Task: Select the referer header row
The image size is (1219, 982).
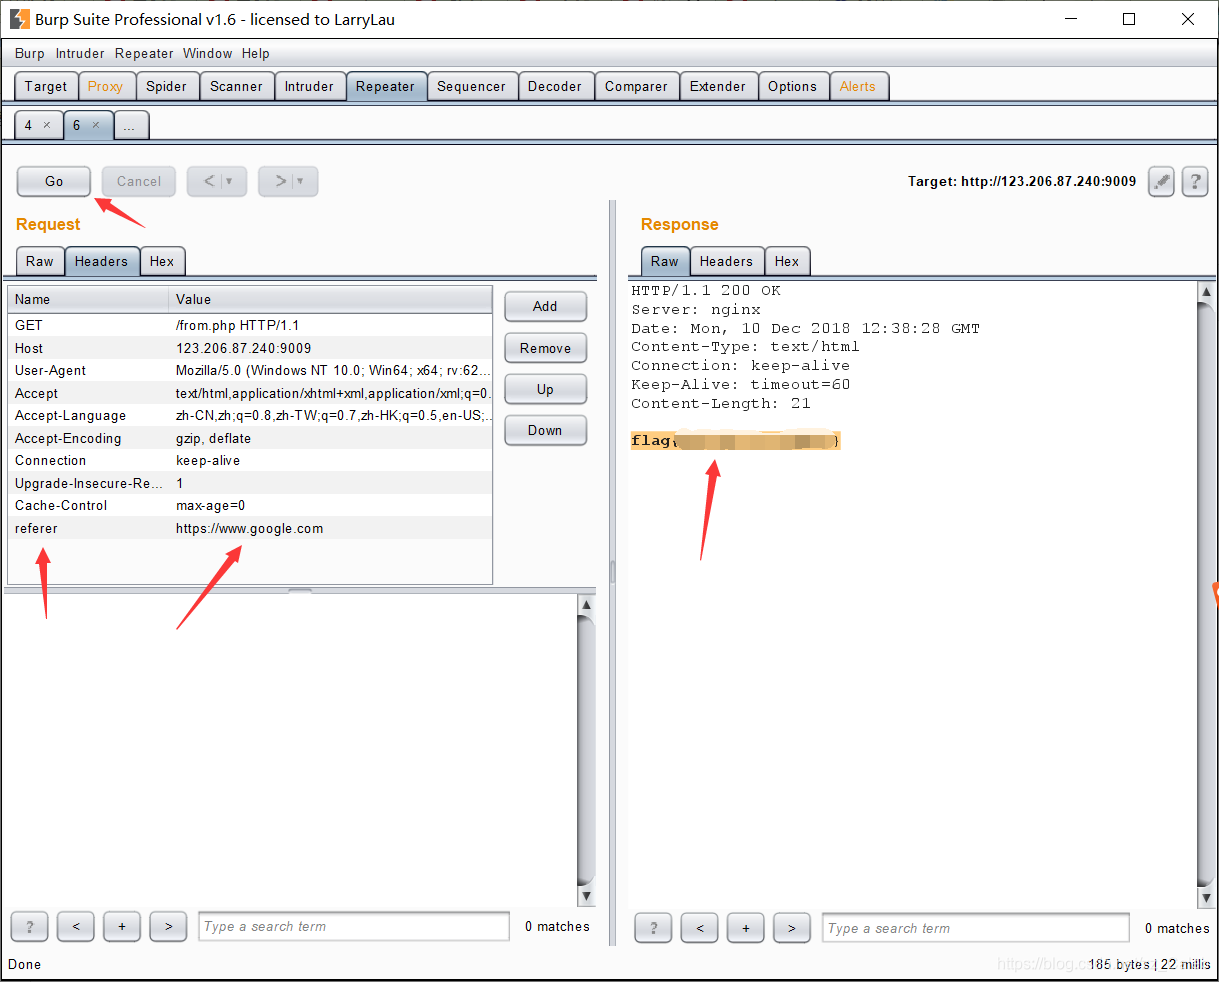Action: click(x=250, y=528)
